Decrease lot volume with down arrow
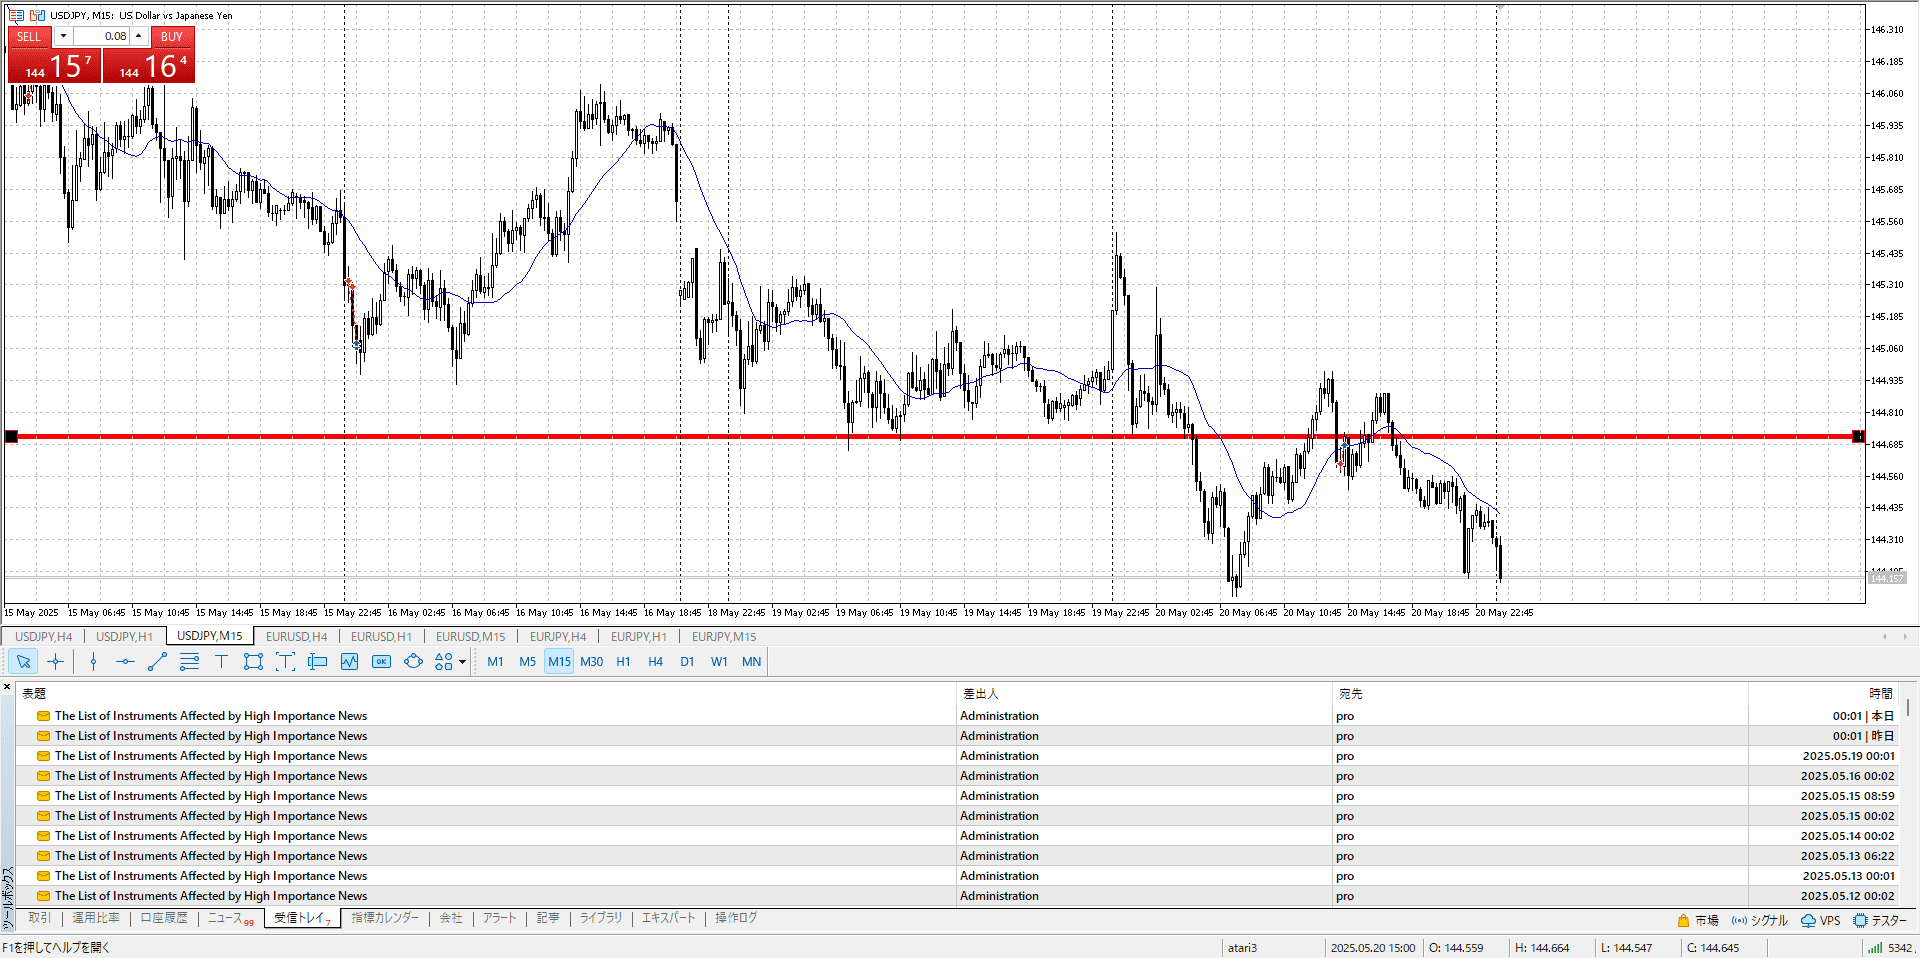 pos(63,36)
